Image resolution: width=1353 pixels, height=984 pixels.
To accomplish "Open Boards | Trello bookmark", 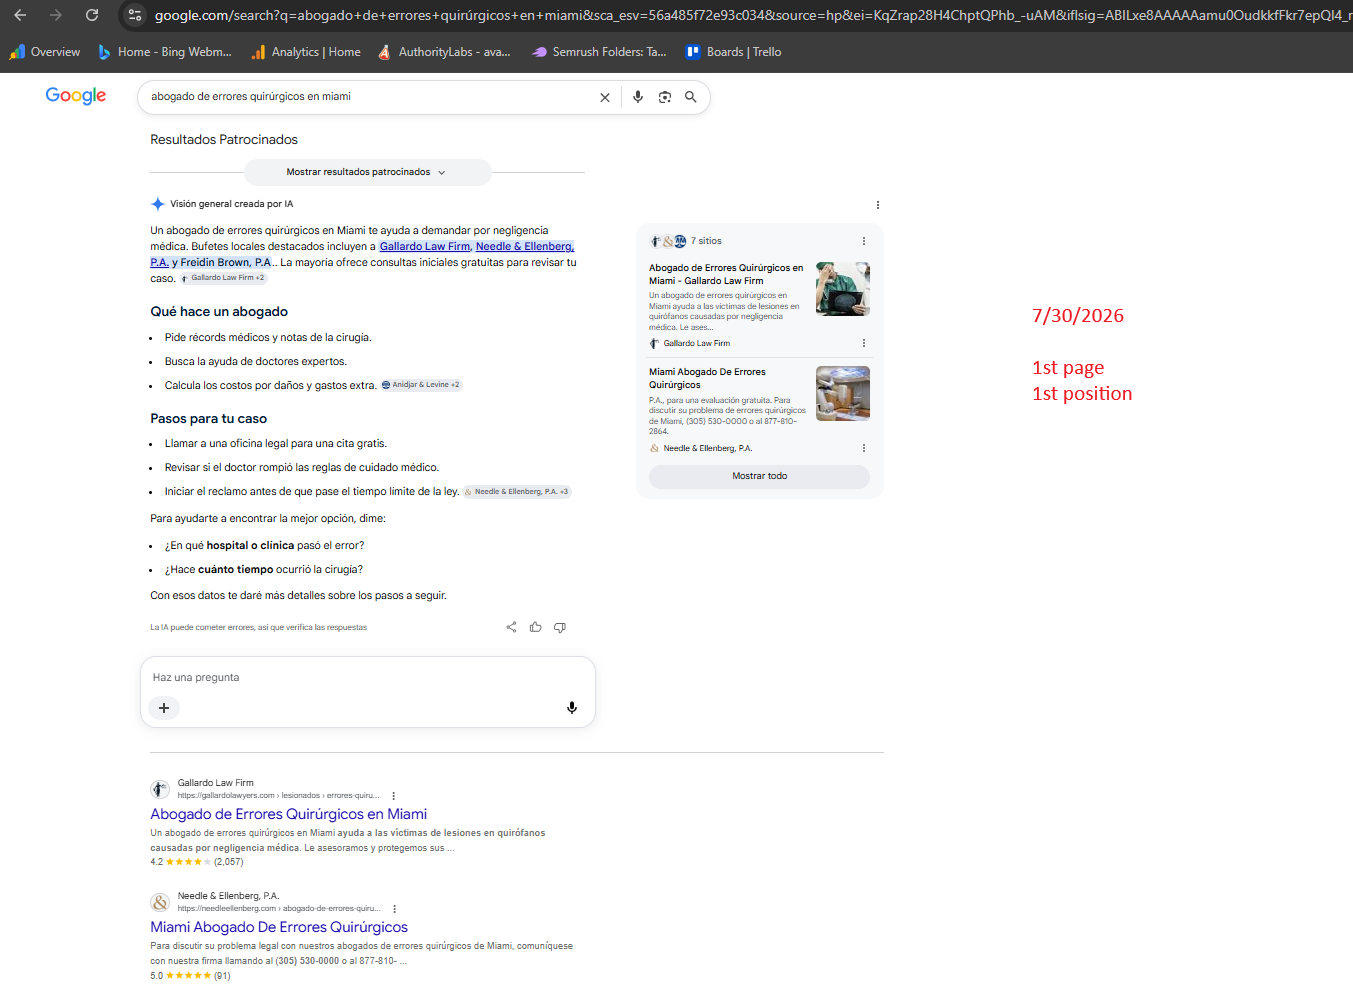I will pos(733,52).
